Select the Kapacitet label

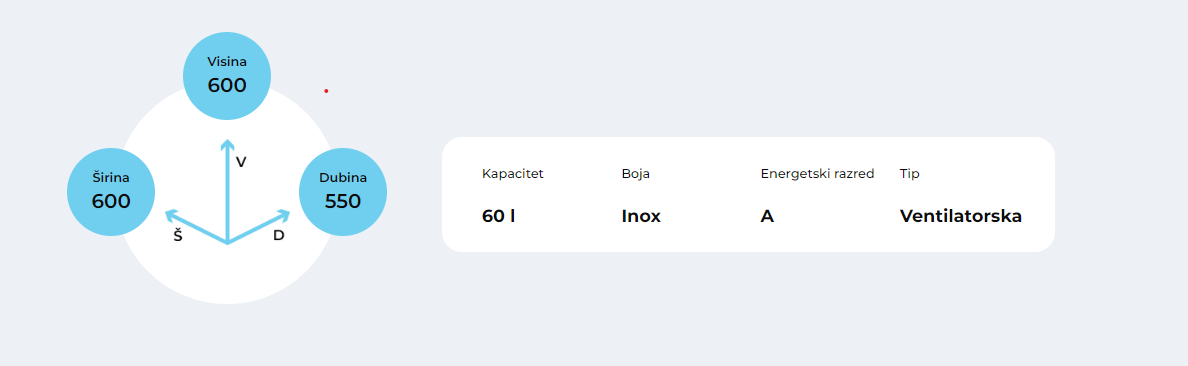click(513, 174)
